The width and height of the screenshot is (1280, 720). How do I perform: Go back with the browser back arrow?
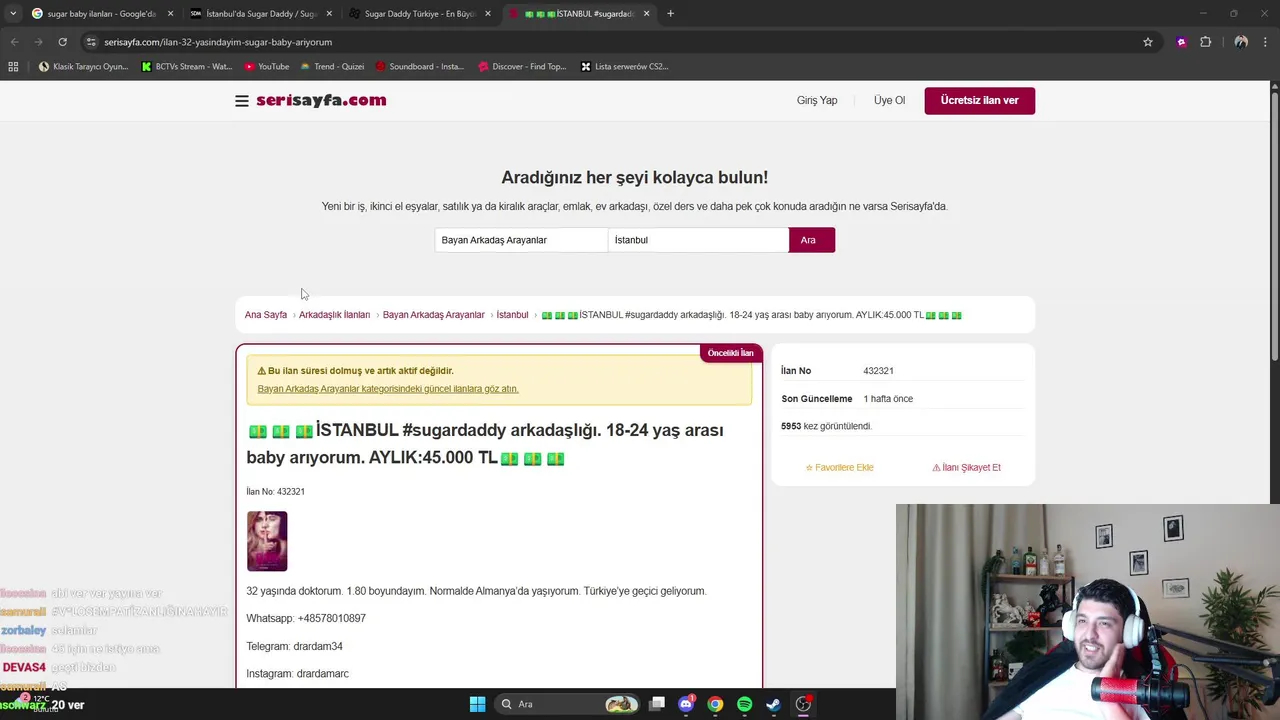point(14,42)
